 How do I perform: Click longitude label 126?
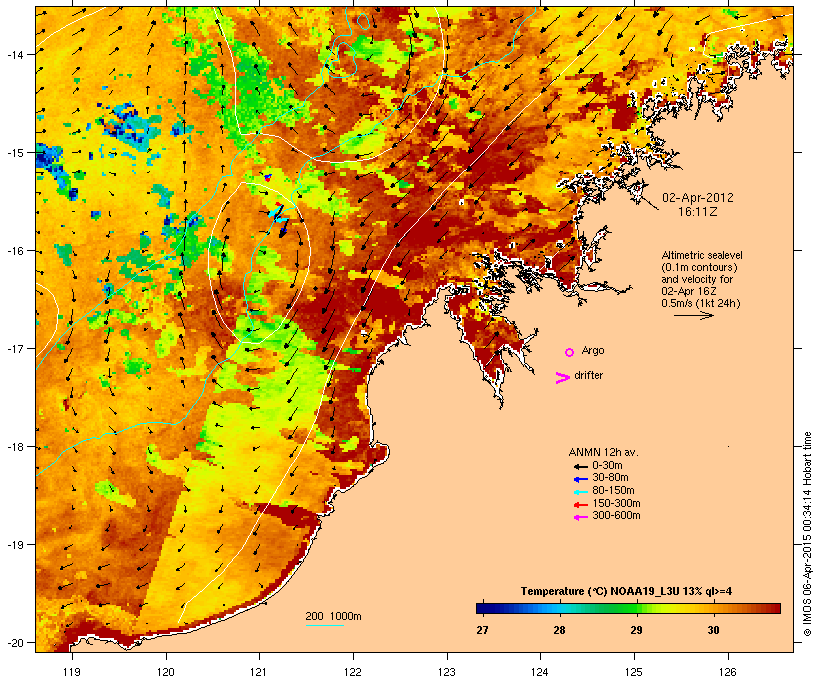tap(728, 672)
